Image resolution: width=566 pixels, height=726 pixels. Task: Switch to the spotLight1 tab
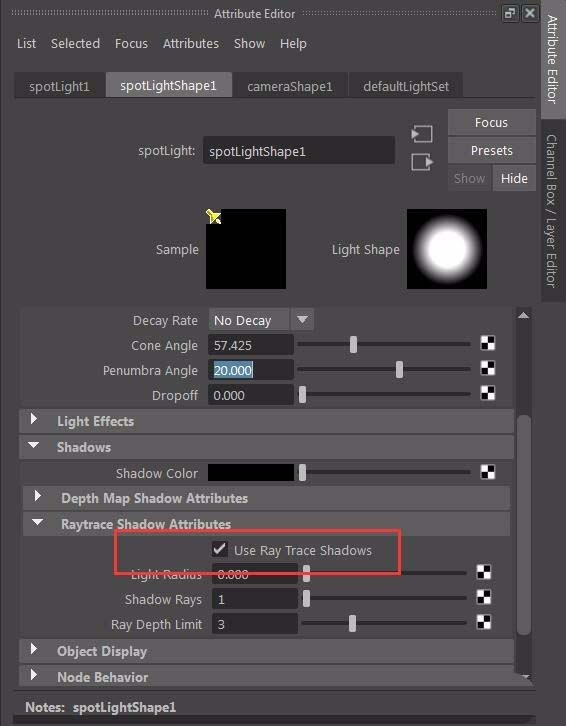[x=59, y=86]
